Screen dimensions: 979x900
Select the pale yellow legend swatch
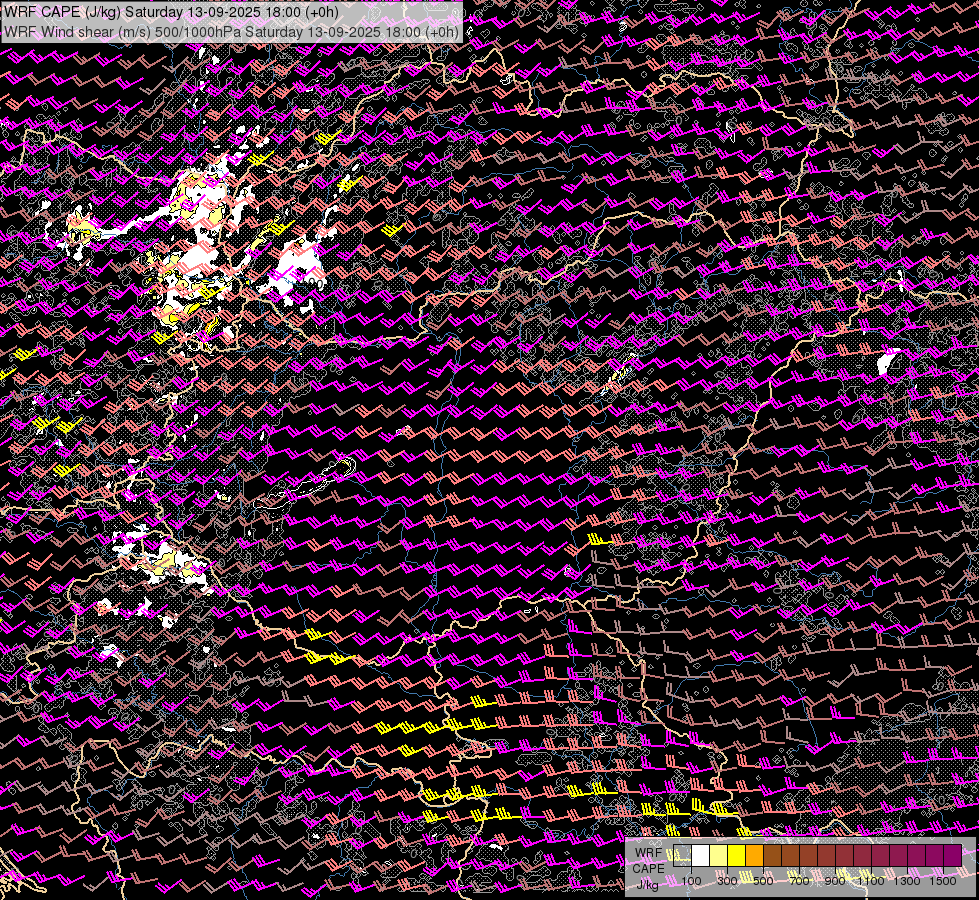(x=719, y=855)
